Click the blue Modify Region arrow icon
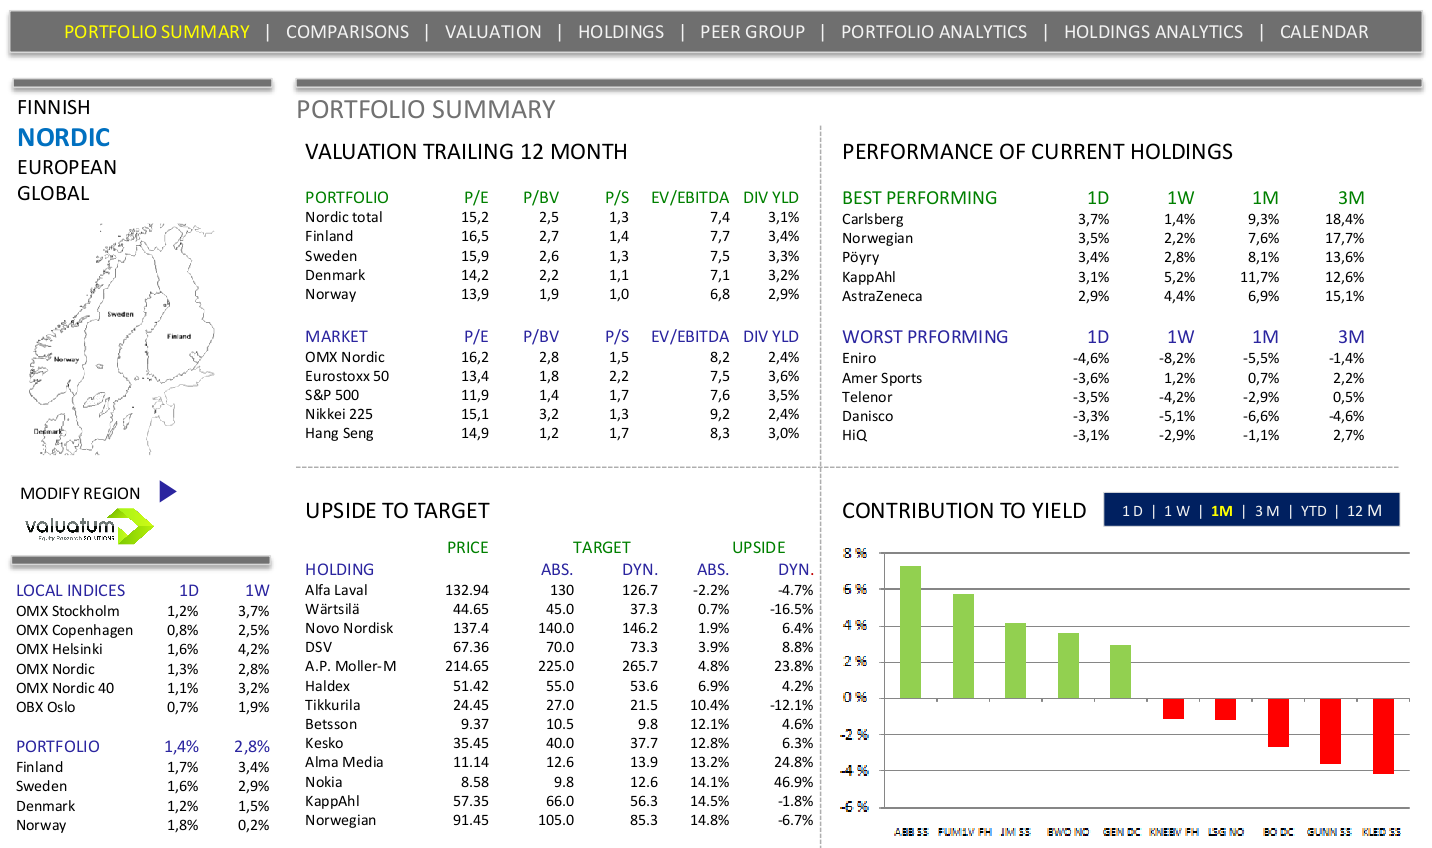 tap(168, 492)
